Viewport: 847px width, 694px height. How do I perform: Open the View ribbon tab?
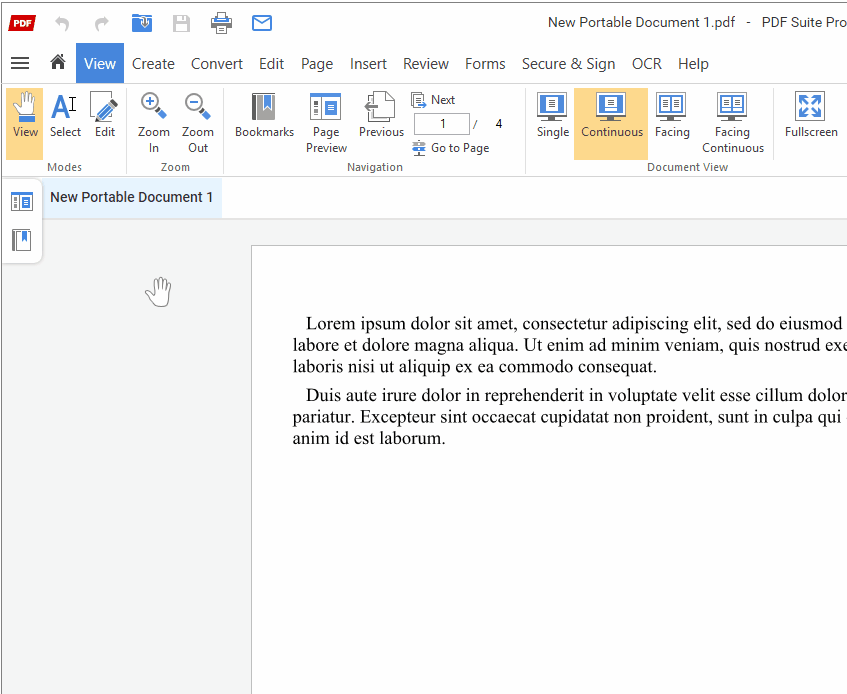click(x=100, y=63)
